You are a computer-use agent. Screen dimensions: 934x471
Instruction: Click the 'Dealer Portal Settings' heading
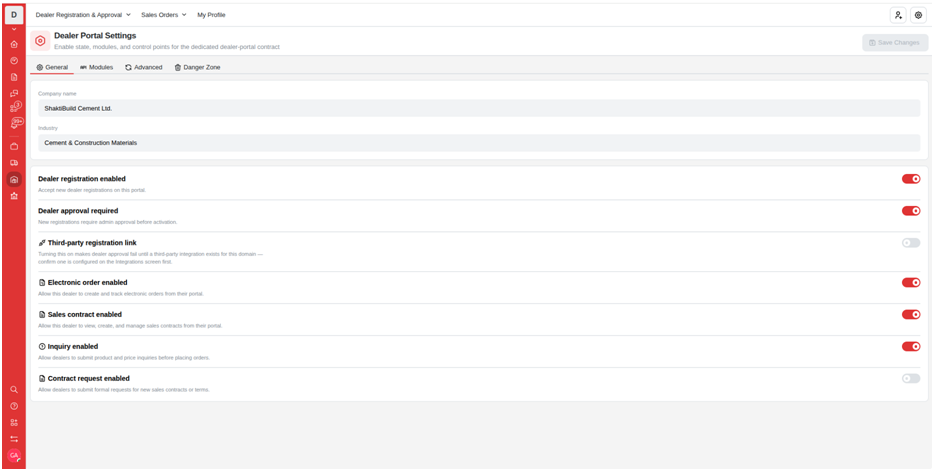pos(95,36)
